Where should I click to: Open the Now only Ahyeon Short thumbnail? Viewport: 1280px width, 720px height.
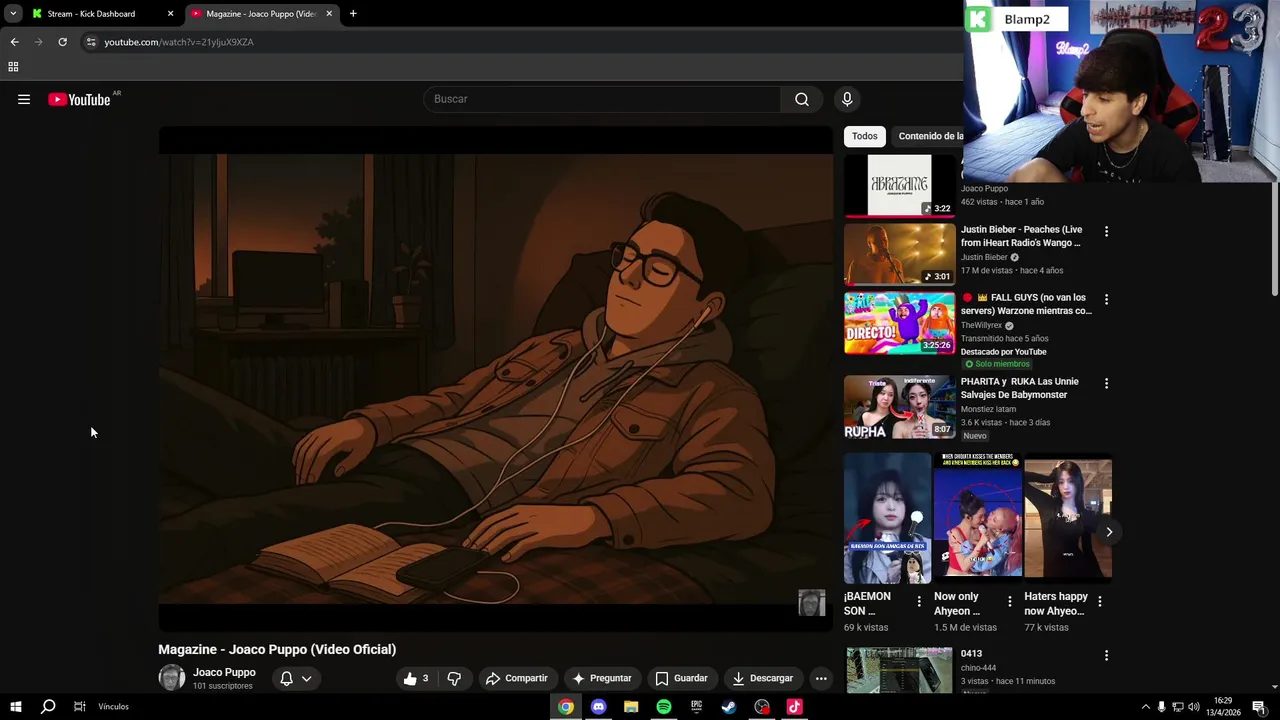coord(978,518)
